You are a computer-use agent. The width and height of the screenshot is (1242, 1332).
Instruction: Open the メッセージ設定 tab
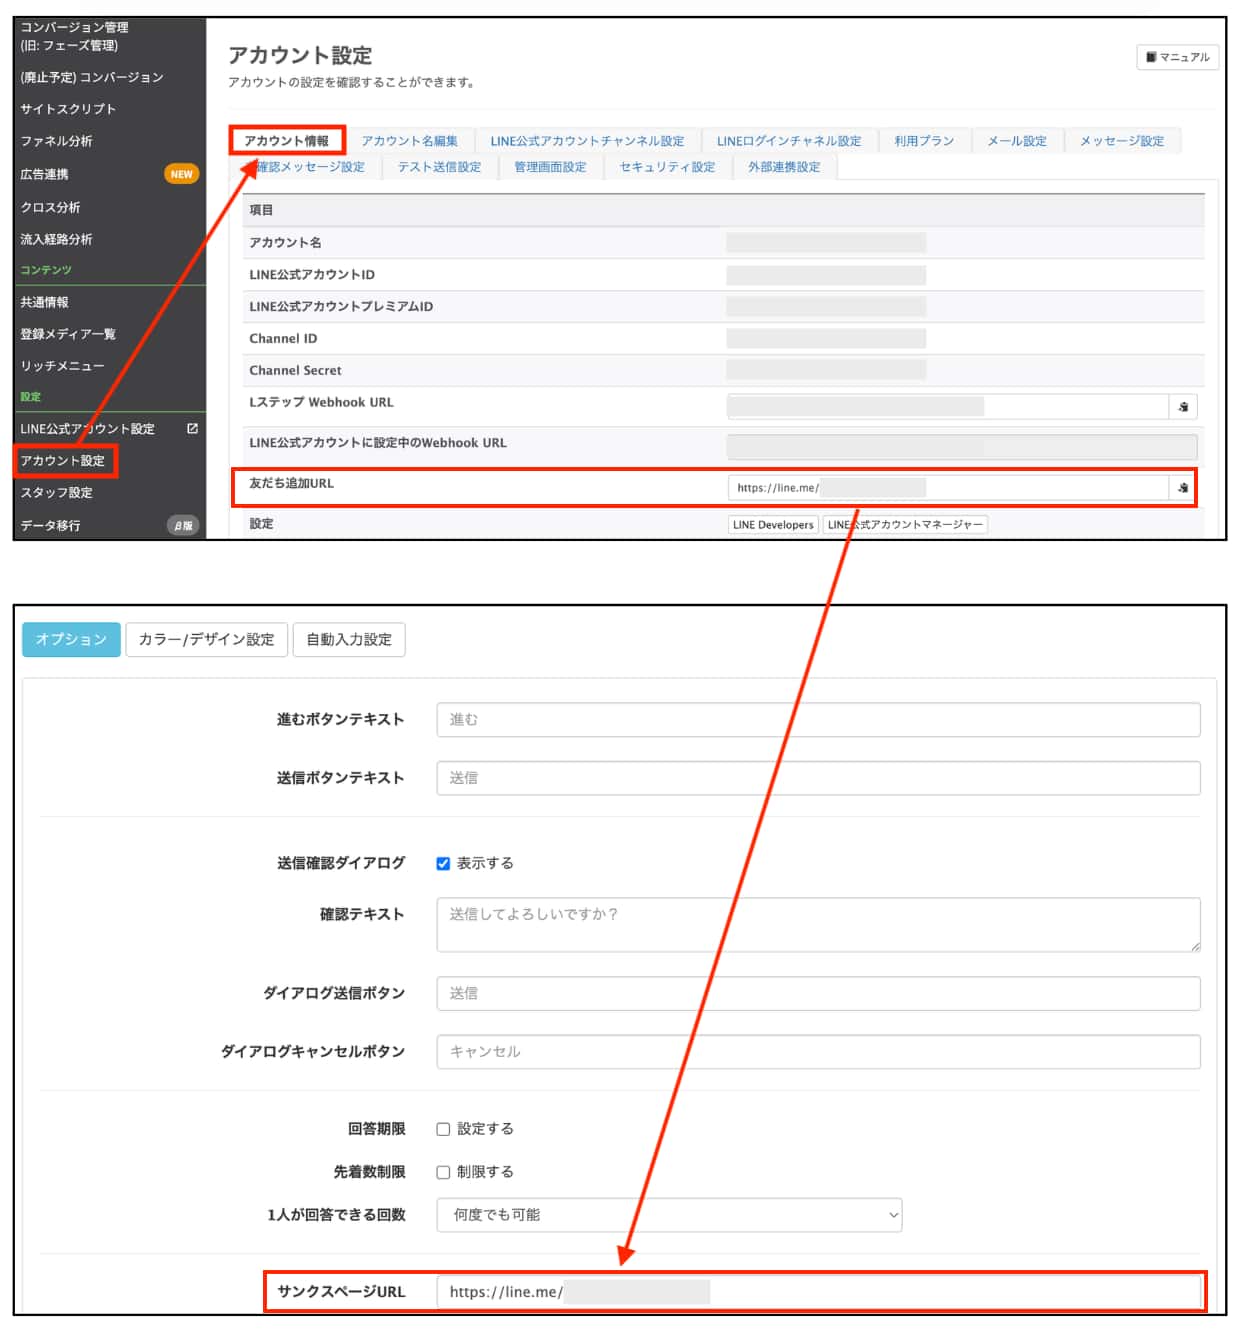1121,140
